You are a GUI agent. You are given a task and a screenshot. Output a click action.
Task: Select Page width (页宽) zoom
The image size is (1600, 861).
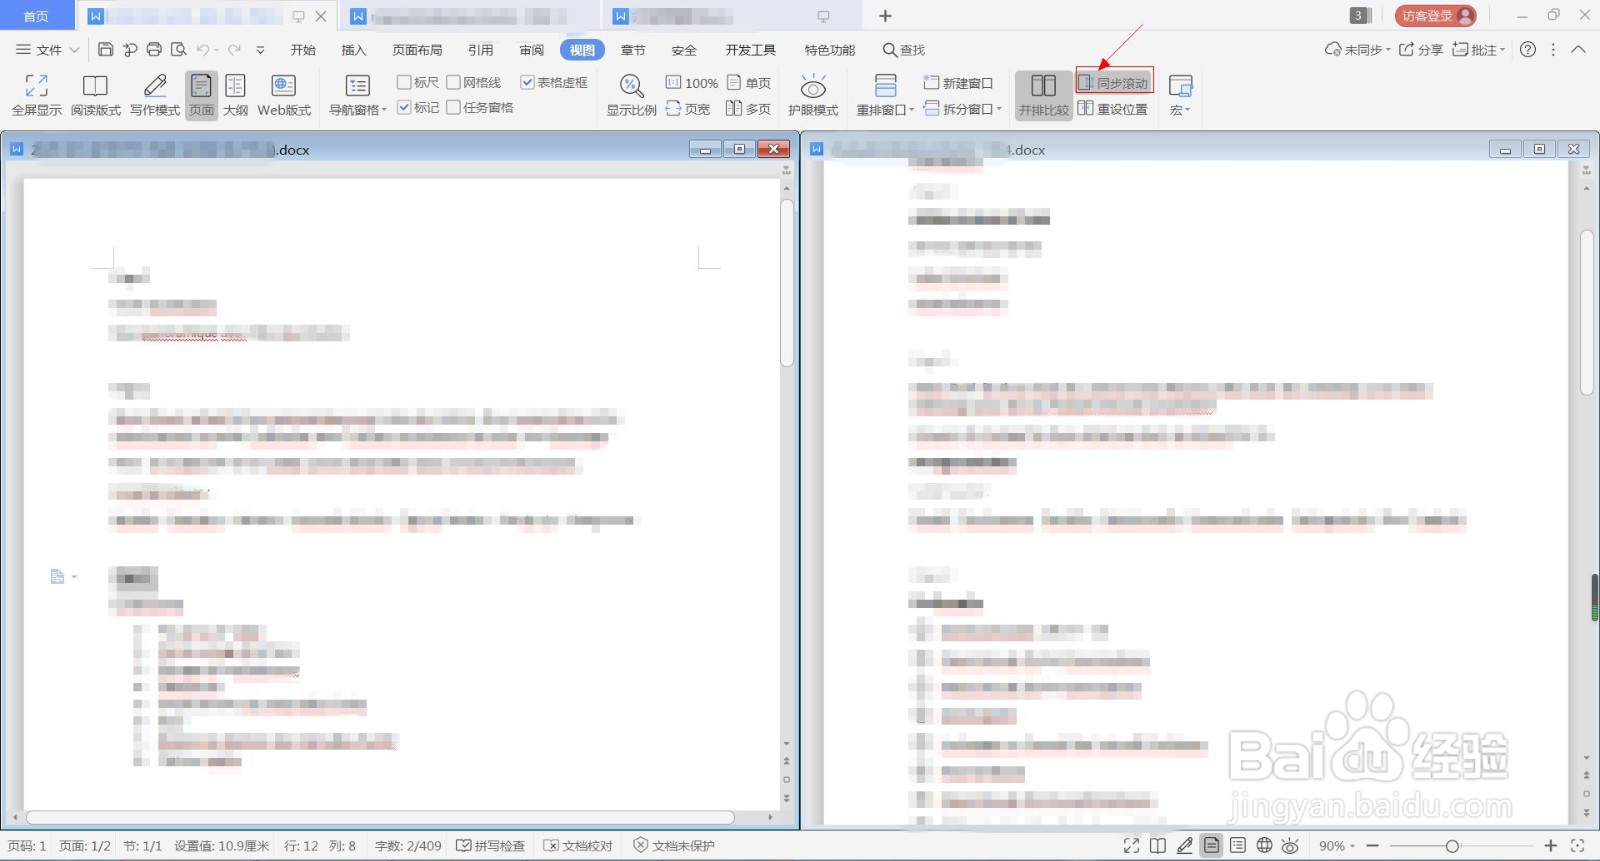688,109
